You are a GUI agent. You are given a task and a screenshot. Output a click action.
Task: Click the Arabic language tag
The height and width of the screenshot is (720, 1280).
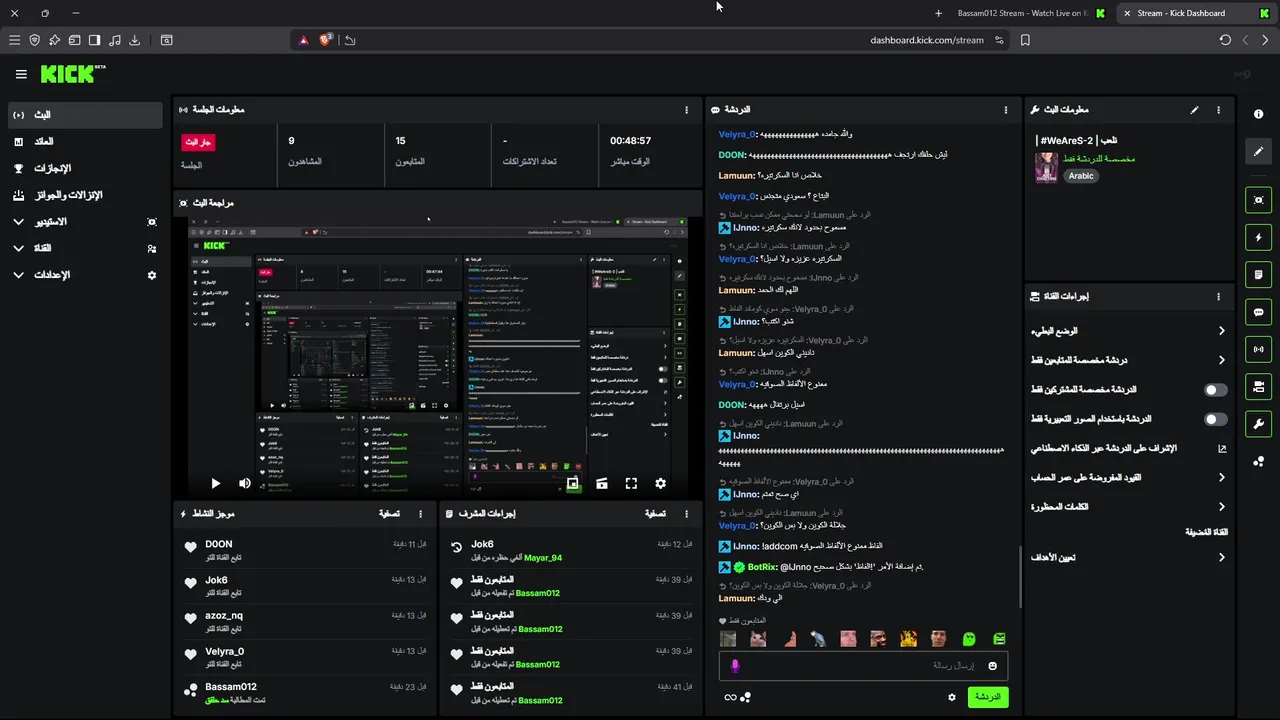1081,176
